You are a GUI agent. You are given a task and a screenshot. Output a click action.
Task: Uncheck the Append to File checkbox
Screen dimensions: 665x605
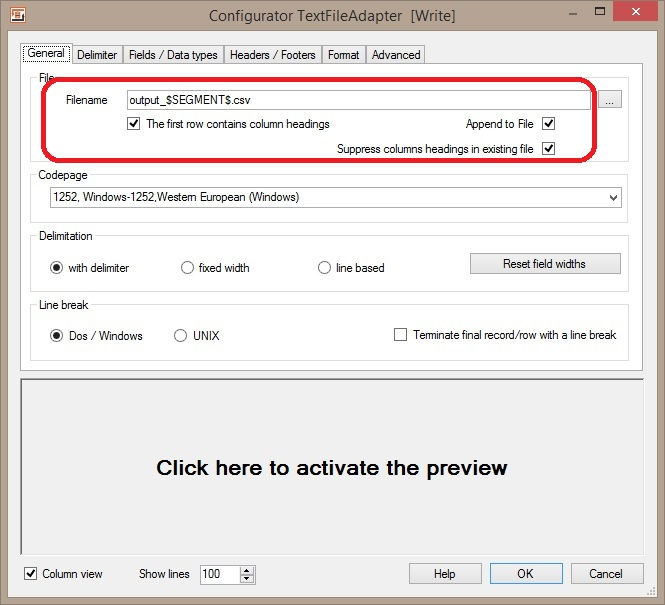[548, 124]
